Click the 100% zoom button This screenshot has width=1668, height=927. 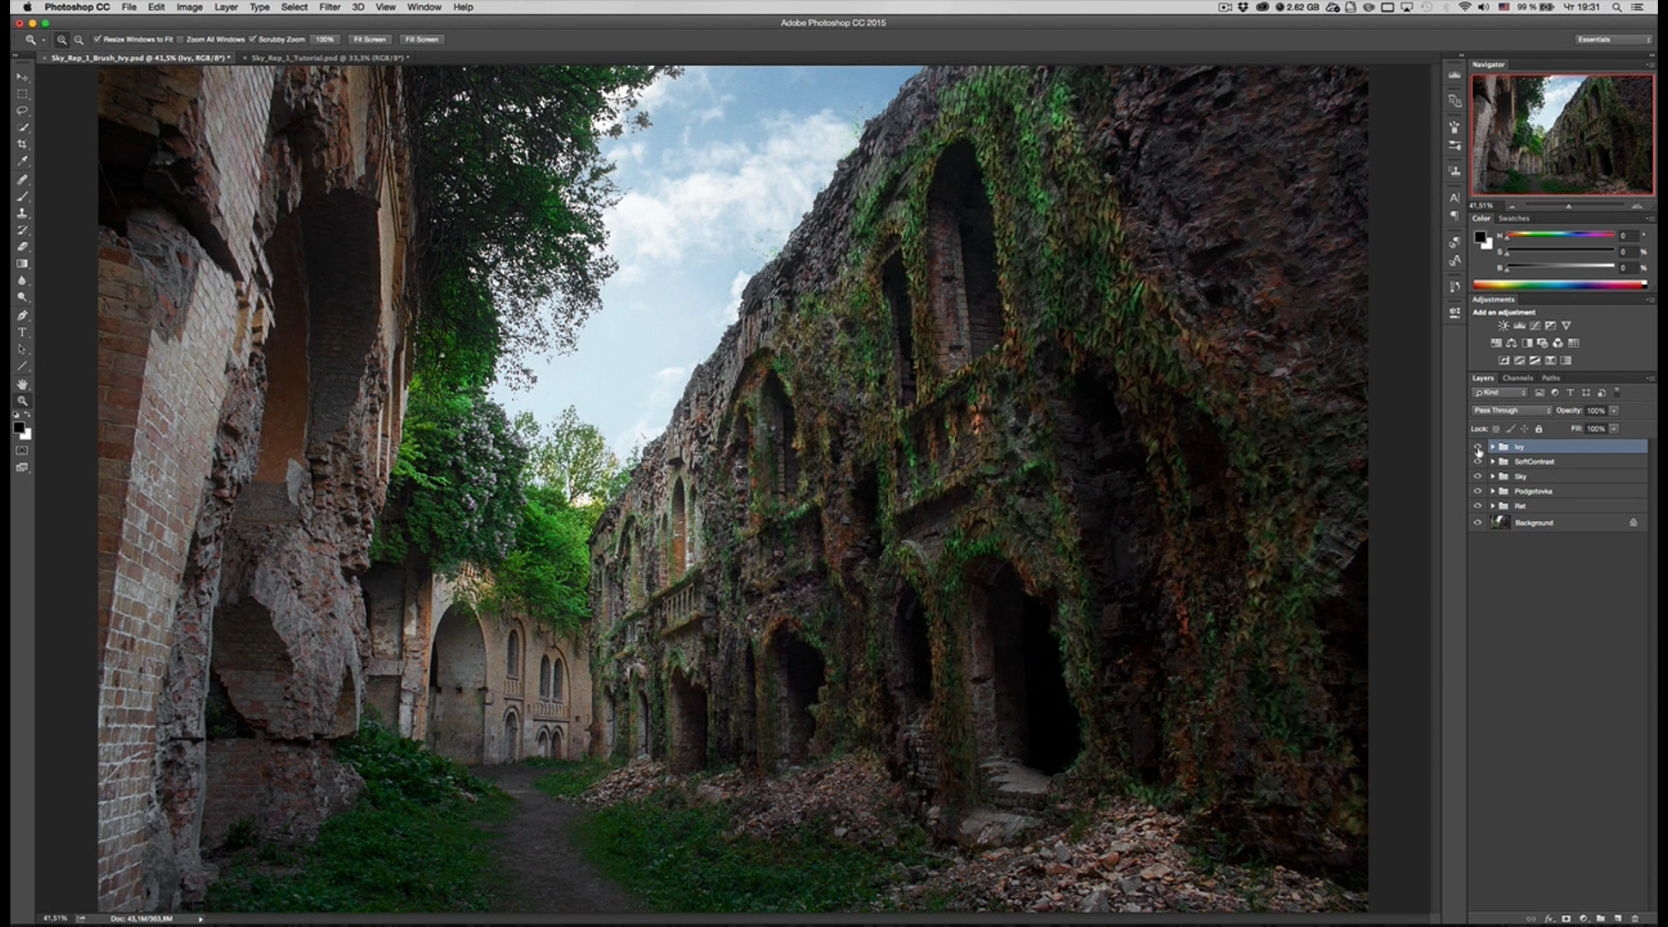tap(325, 39)
